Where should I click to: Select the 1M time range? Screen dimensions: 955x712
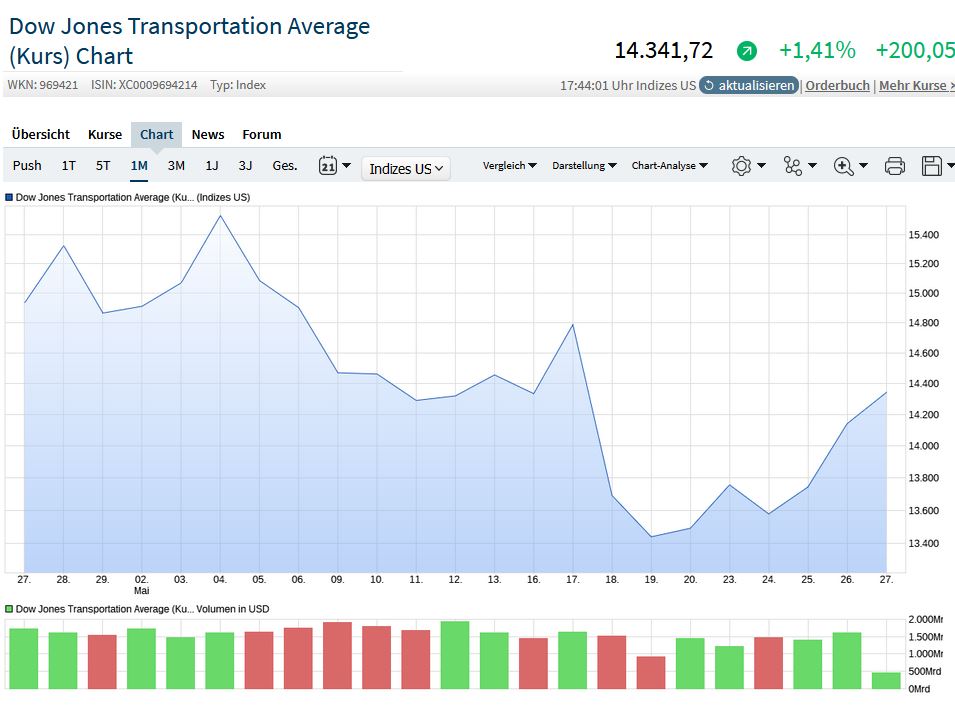tap(139, 166)
